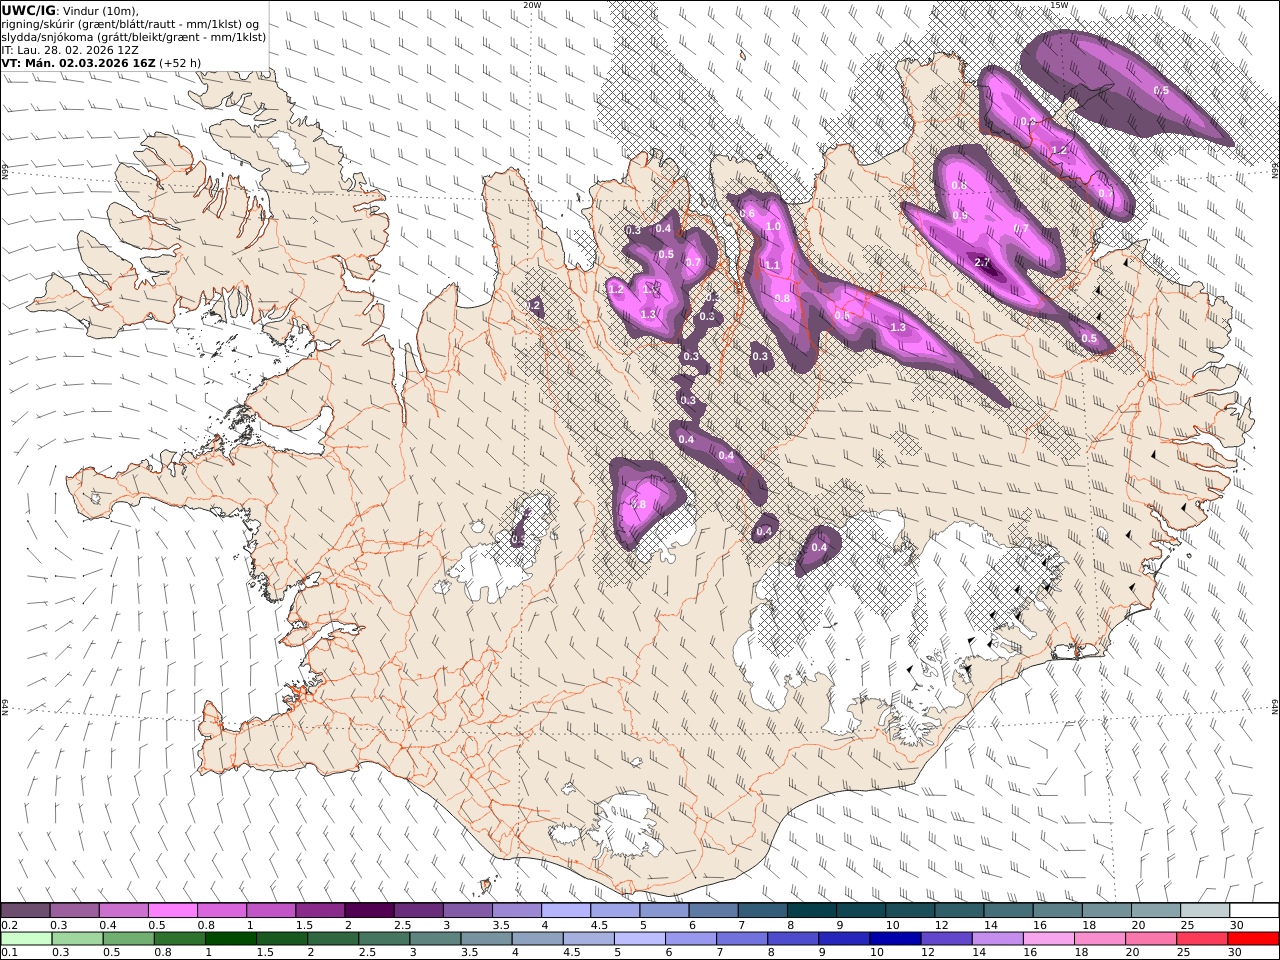Image resolution: width=1280 pixels, height=960 pixels.
Task: Select the light periwinkle 5 swatch in the lower scale
Action: coord(640,939)
